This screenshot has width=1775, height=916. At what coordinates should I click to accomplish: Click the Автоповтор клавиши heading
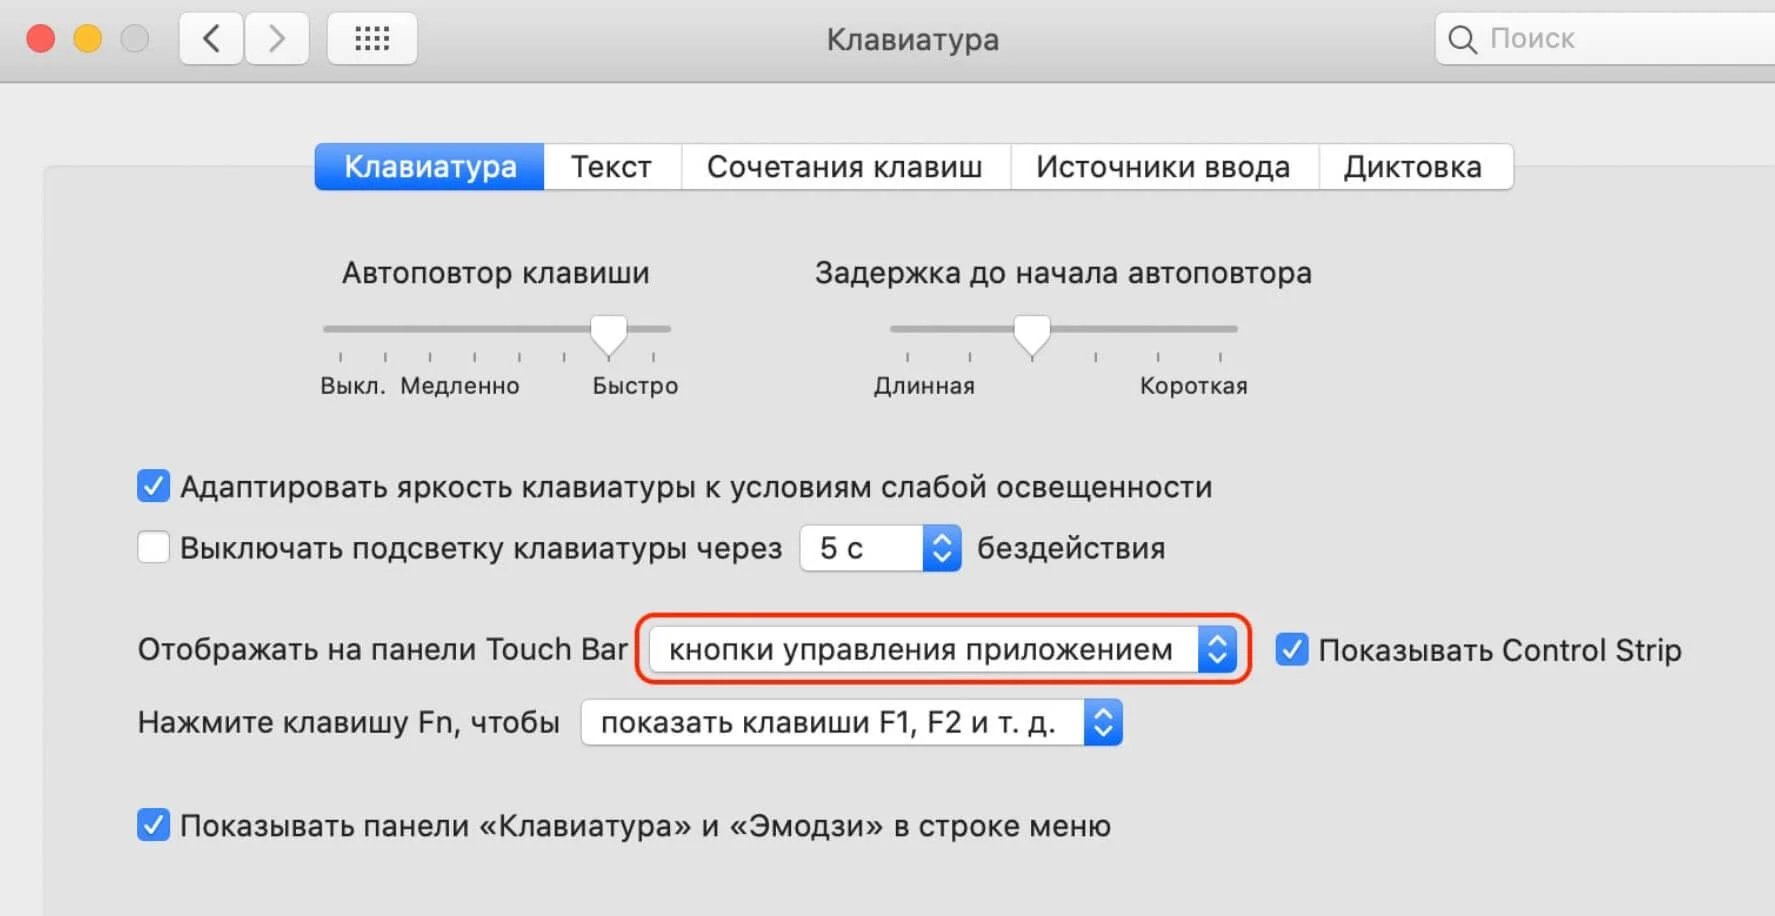coord(496,273)
